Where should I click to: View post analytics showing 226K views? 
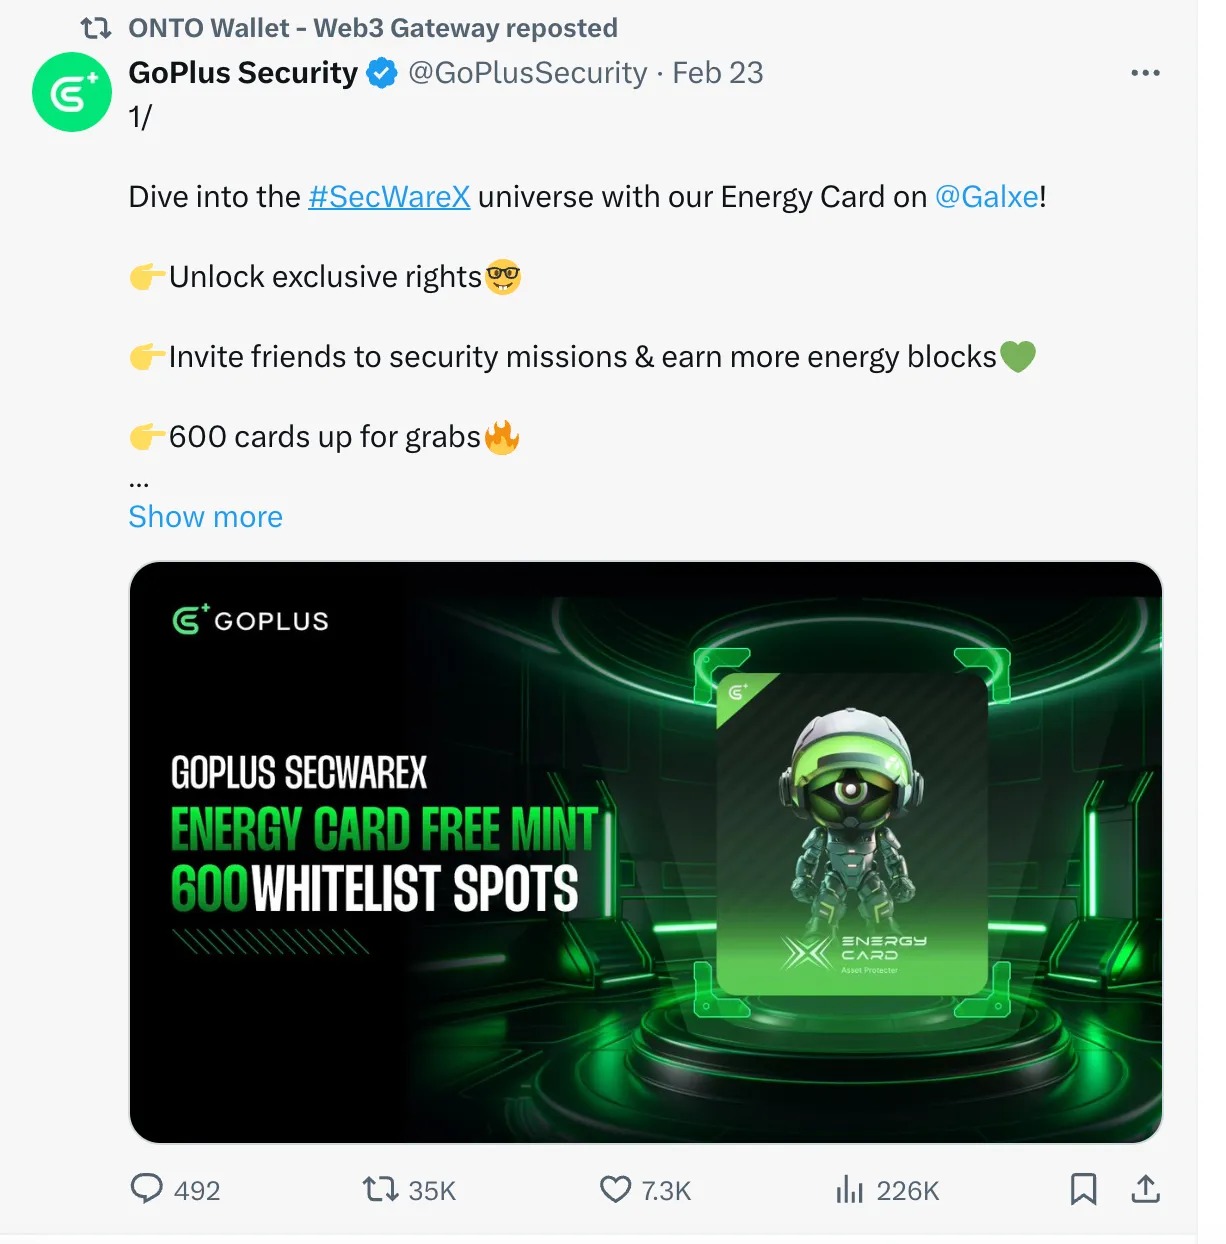pyautogui.click(x=849, y=1189)
